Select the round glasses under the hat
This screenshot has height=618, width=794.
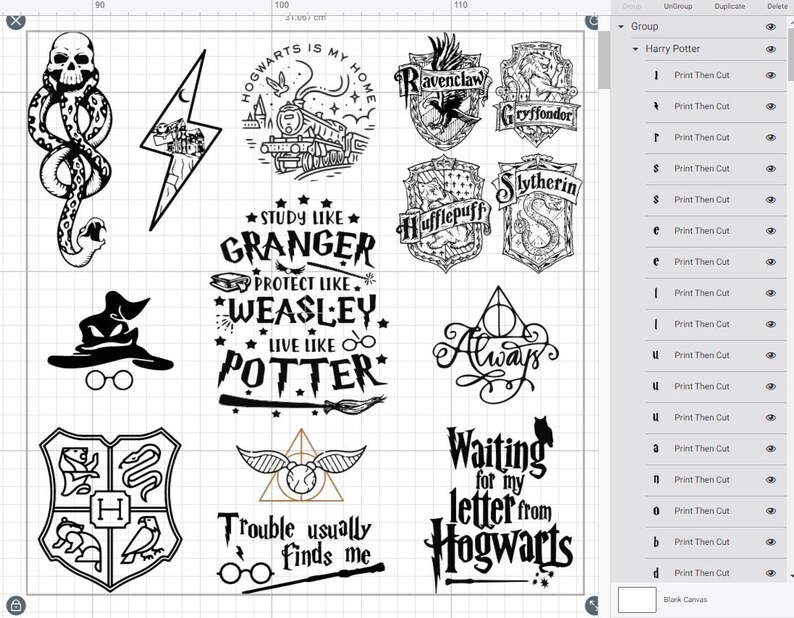(109, 380)
